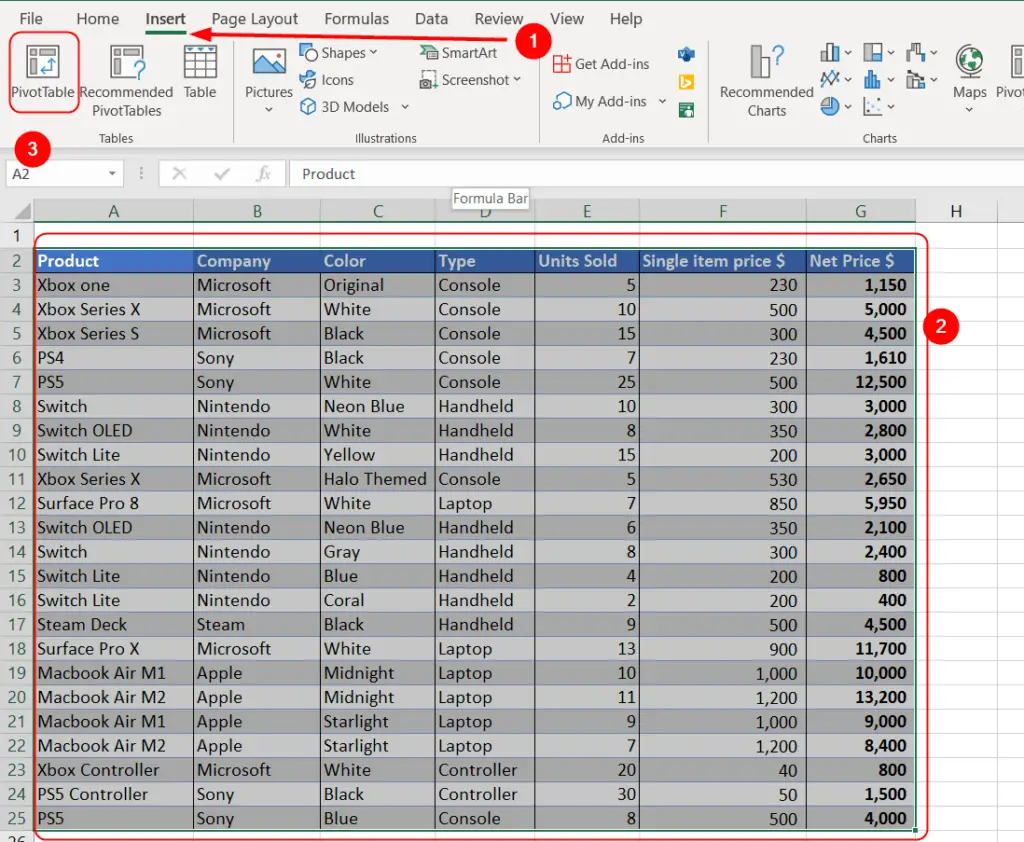Insert Icons from Illustrations group
Viewport: 1024px width, 842px height.
click(x=327, y=80)
